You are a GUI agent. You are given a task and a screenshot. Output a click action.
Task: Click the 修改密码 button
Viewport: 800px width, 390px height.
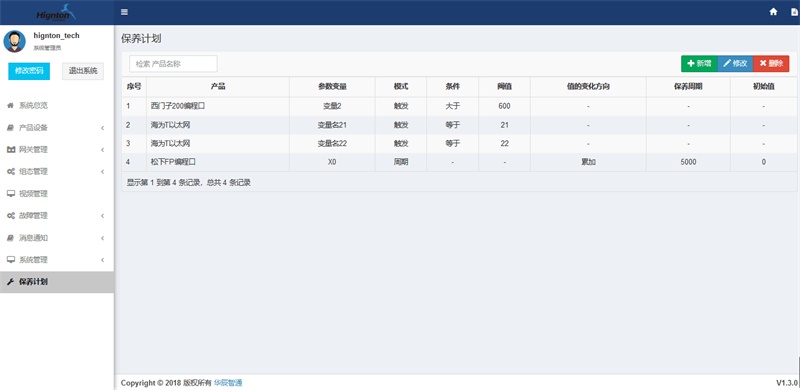tap(29, 71)
